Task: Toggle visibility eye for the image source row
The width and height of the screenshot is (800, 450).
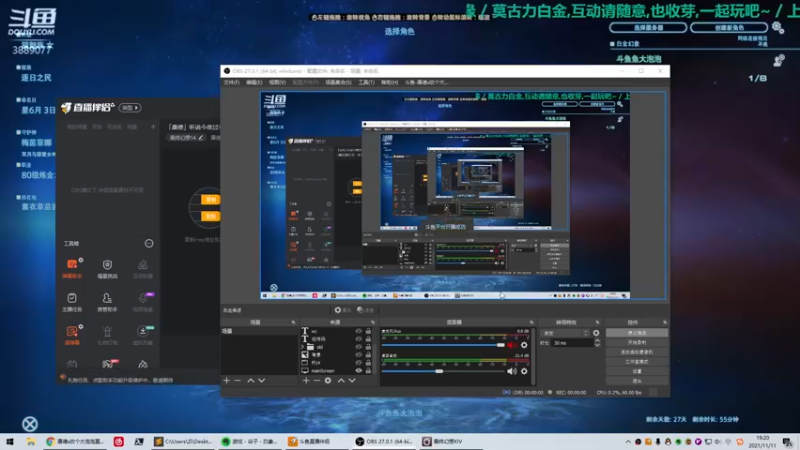Action: (x=359, y=355)
